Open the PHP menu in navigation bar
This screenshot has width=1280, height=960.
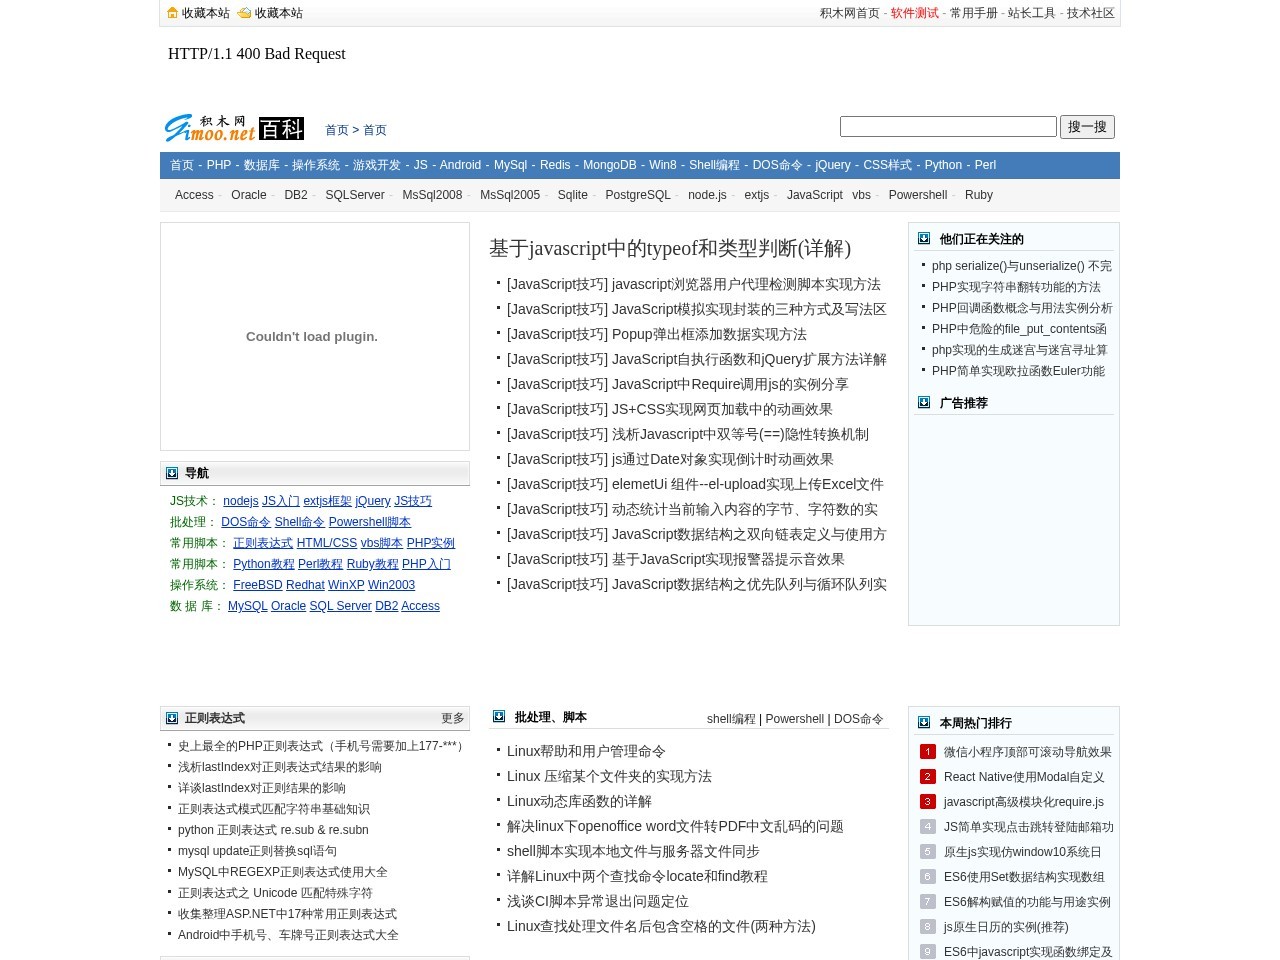pyautogui.click(x=218, y=165)
